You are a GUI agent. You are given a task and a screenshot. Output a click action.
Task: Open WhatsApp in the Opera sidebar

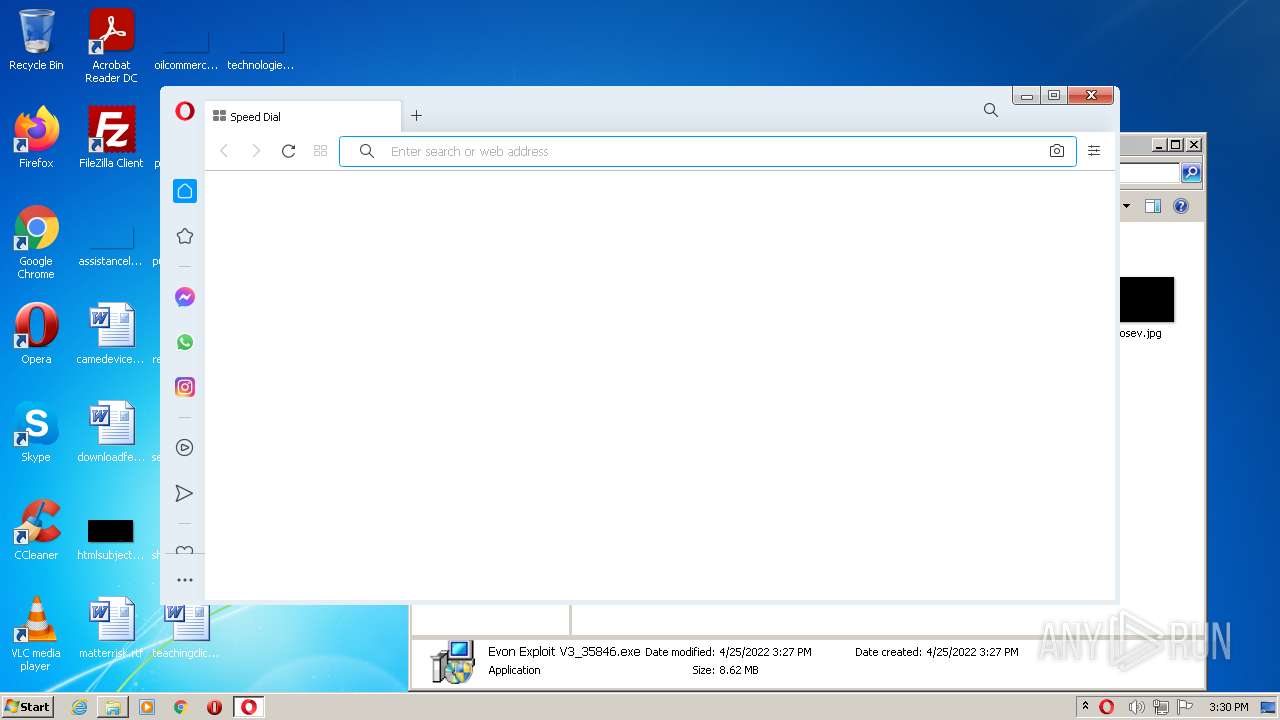(185, 342)
